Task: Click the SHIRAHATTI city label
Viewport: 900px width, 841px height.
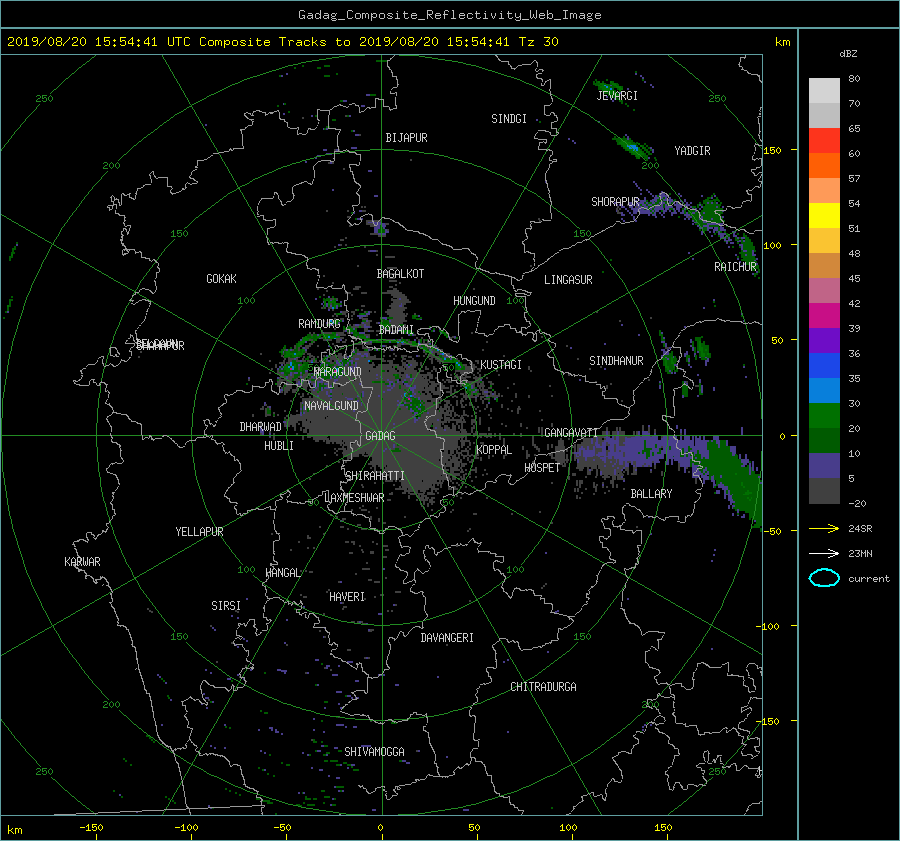Action: point(375,476)
